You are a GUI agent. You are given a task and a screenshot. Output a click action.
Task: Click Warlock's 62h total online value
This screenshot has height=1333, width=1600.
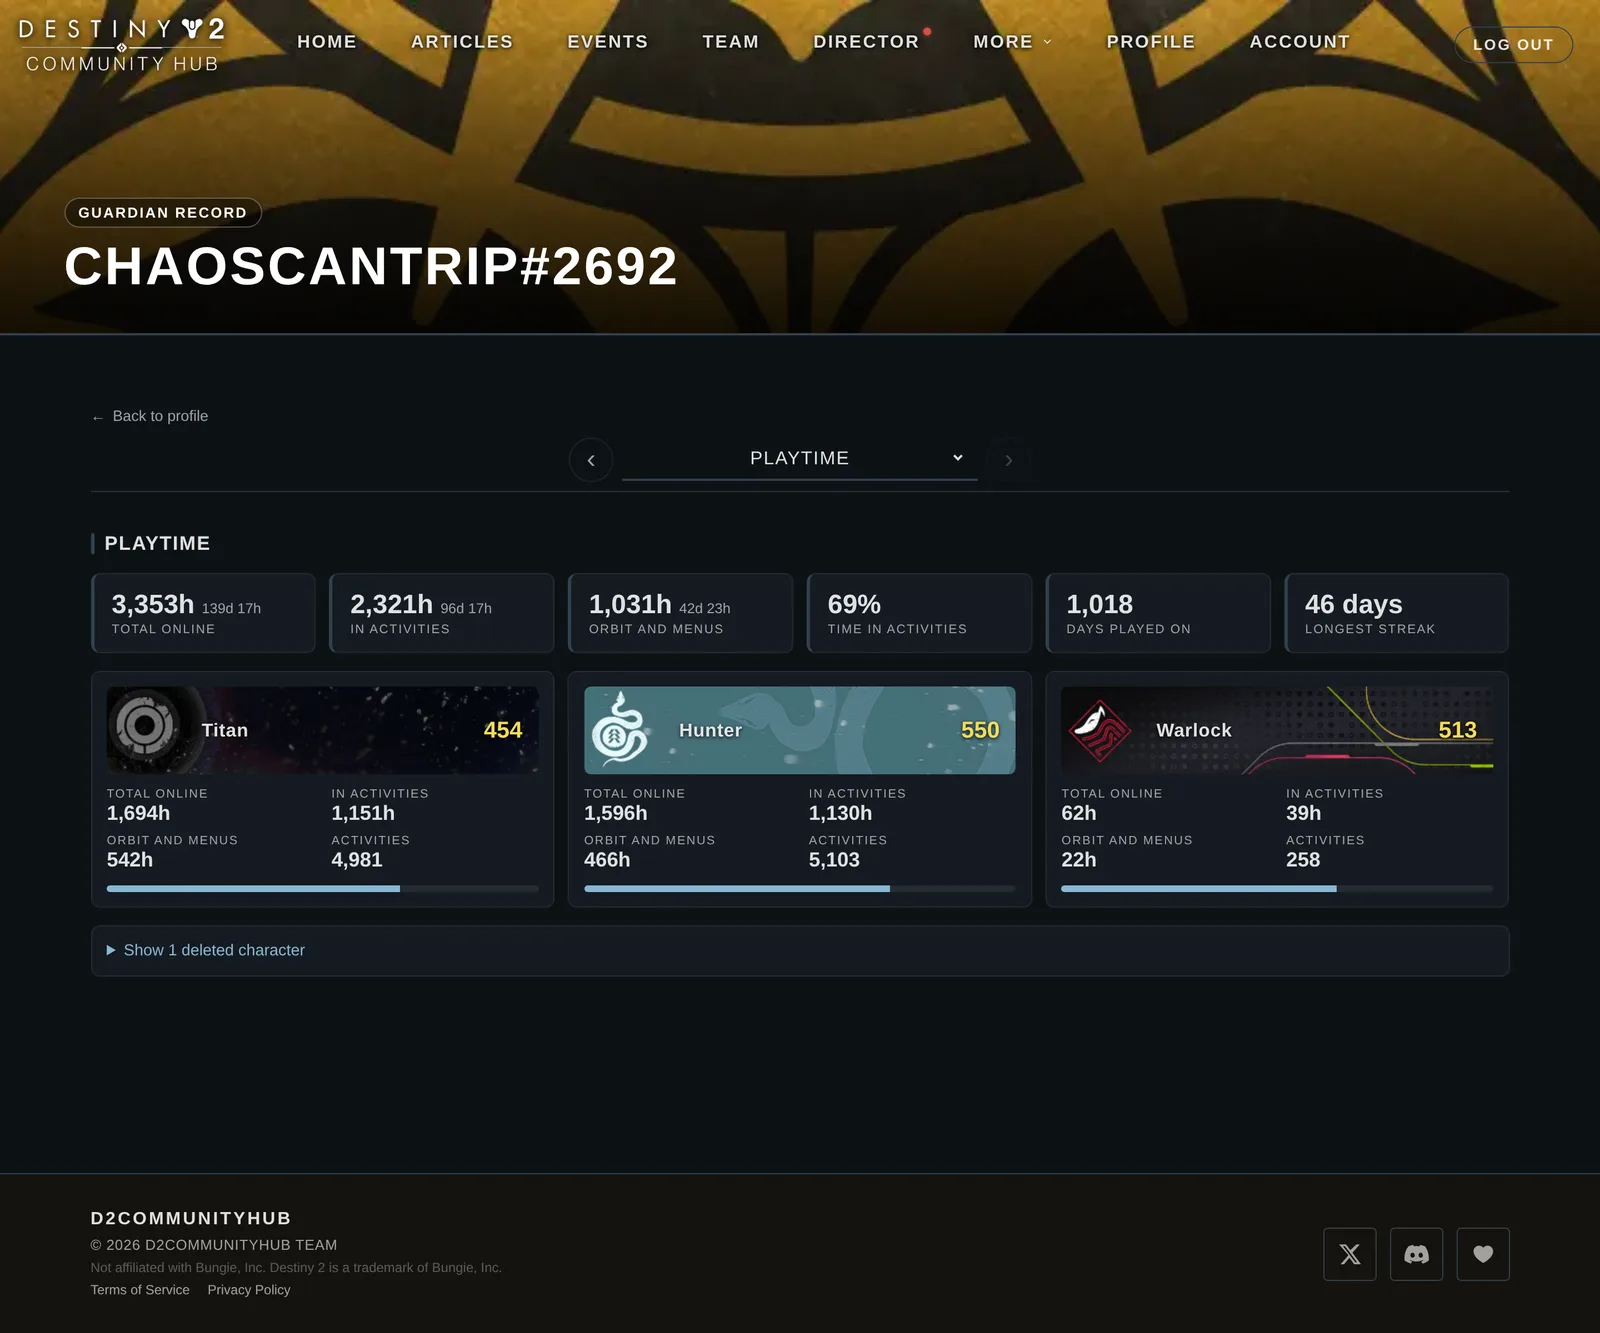[1079, 813]
